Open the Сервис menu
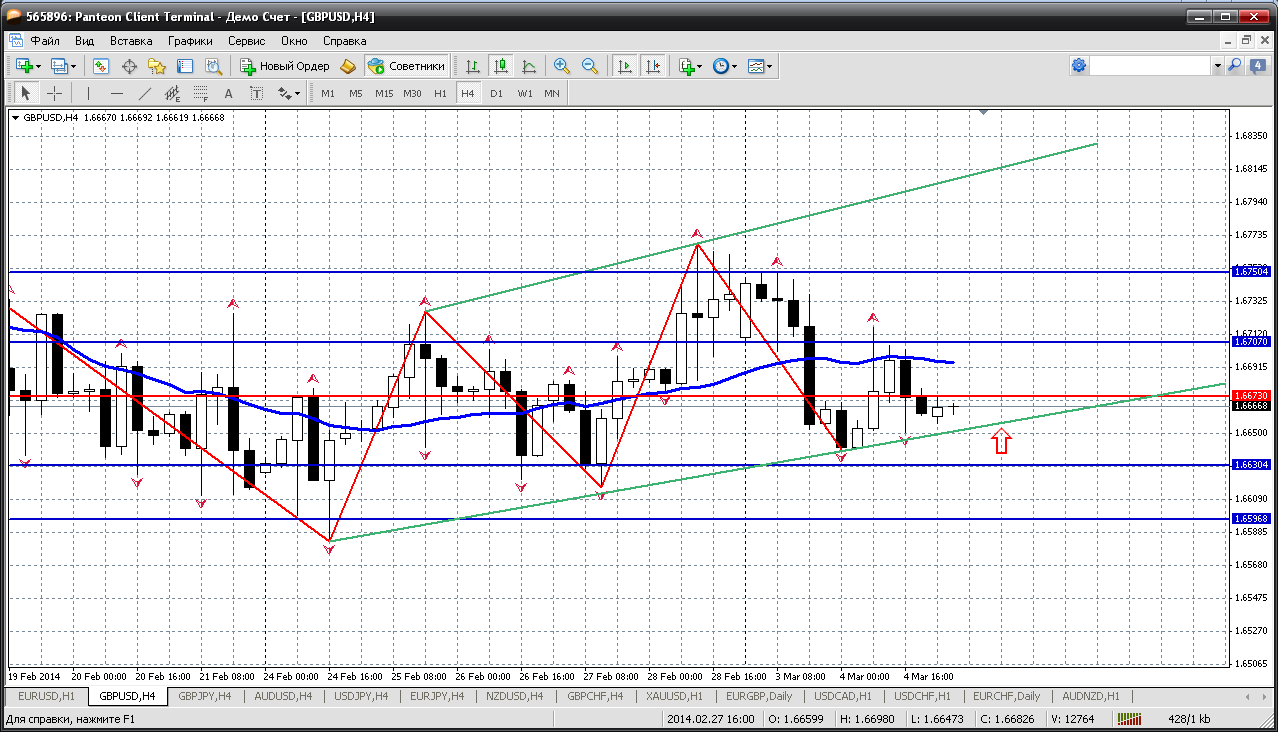 (x=246, y=41)
